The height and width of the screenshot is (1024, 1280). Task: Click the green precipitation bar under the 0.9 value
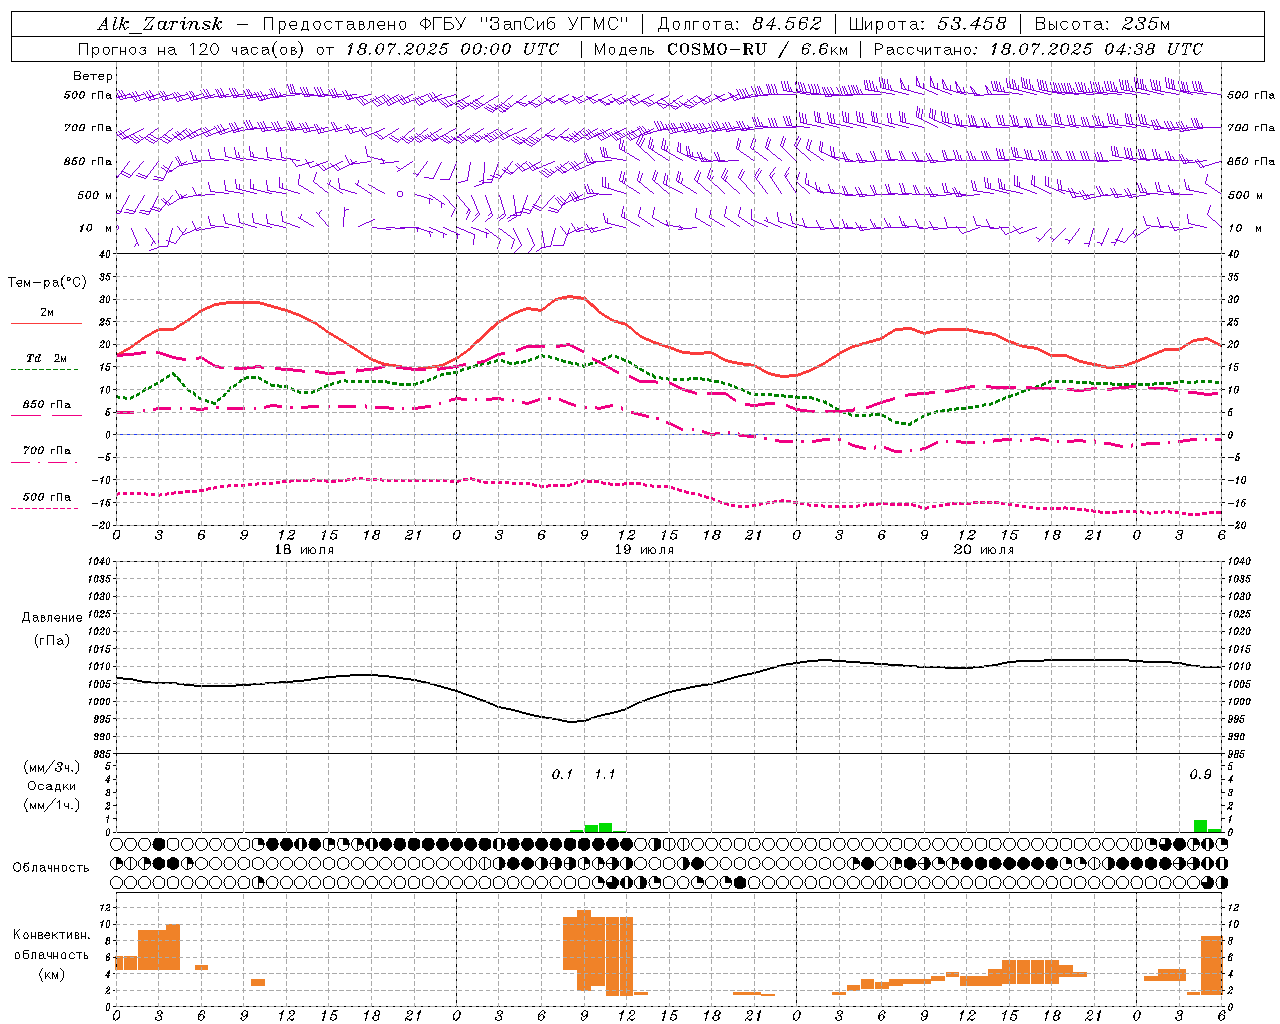(x=1200, y=826)
